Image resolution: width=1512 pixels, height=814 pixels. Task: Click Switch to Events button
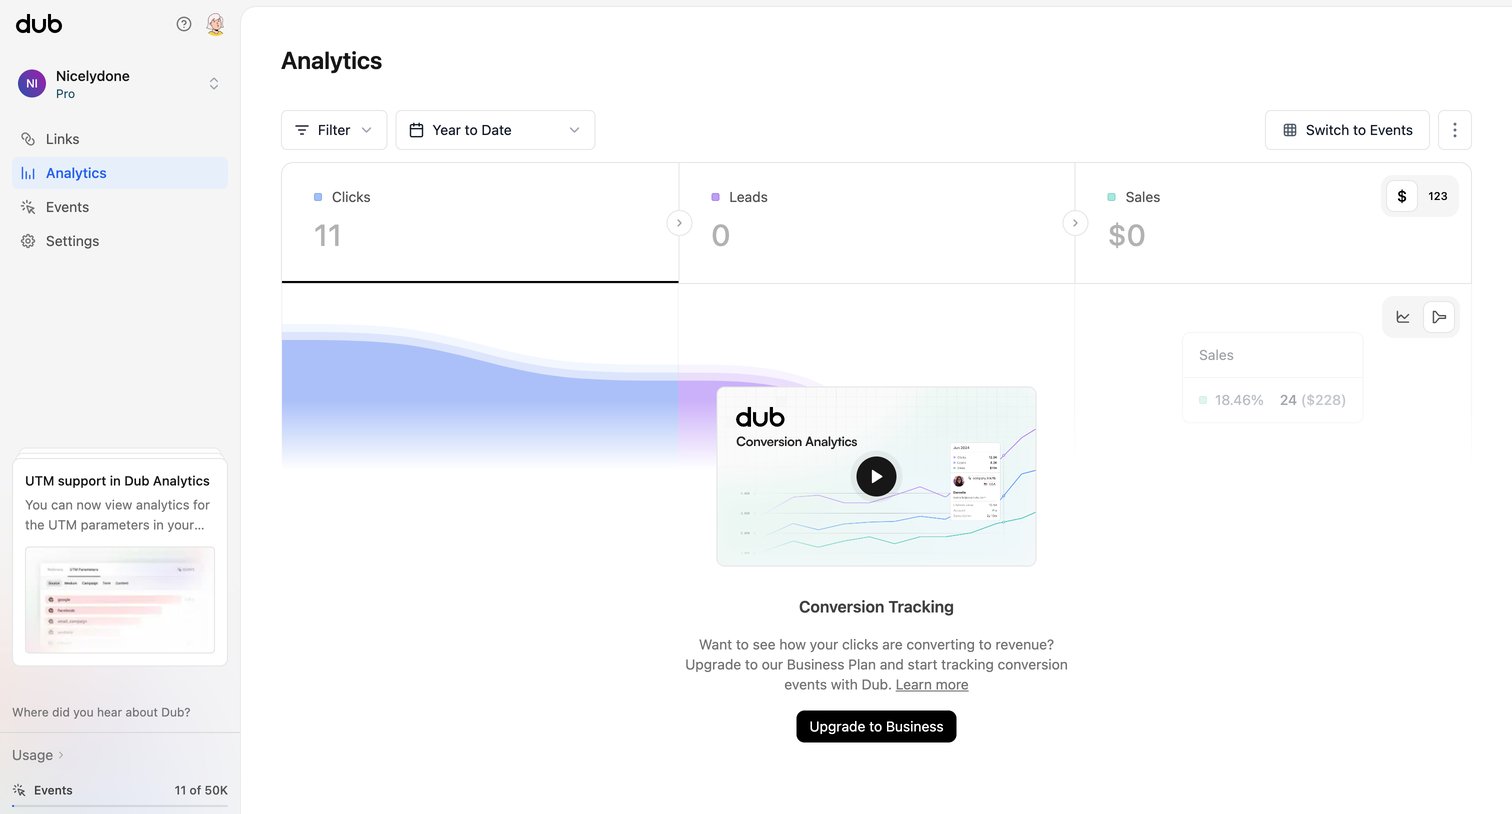(1347, 130)
